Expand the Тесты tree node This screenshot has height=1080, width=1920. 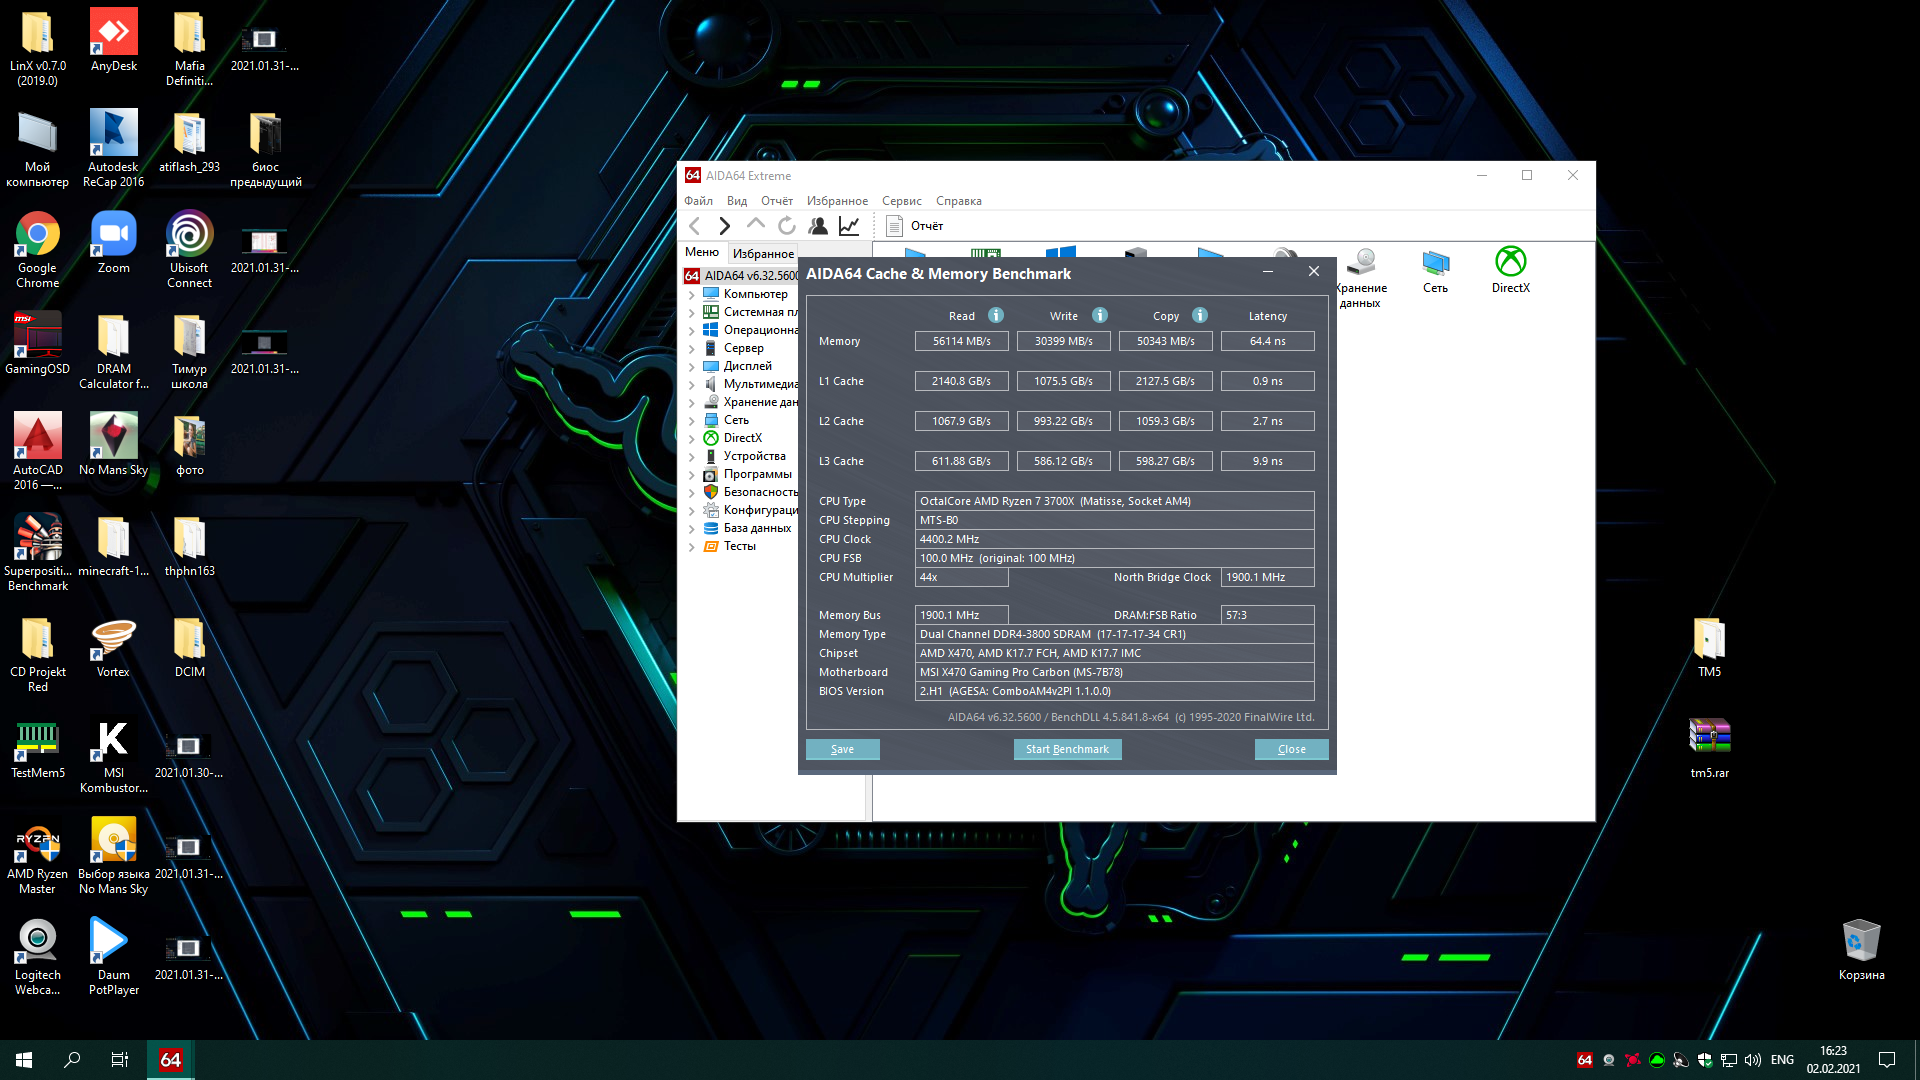pos(691,546)
